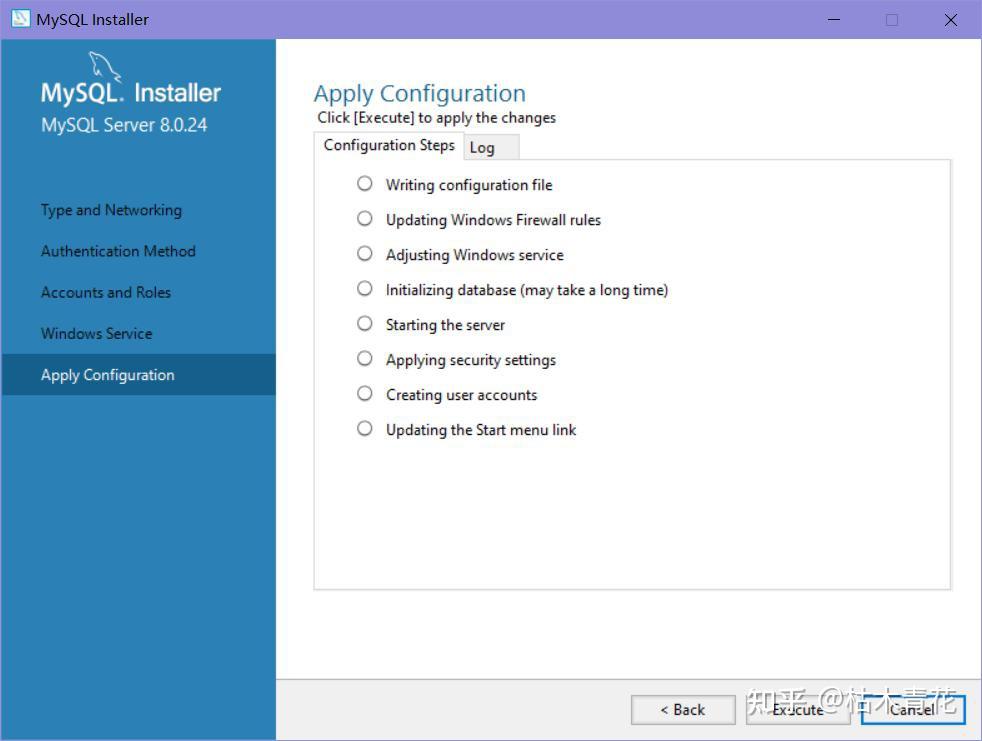Click the MySQL Installer title bar icon
Viewport: 982px width, 741px height.
pos(20,19)
